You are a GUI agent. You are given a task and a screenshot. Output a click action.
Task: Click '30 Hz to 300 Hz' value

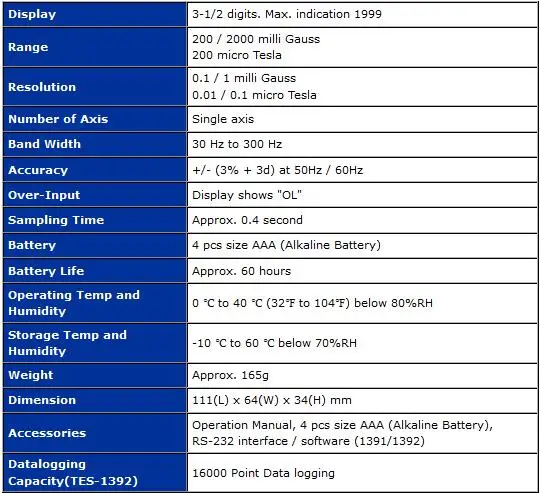pyautogui.click(x=237, y=144)
